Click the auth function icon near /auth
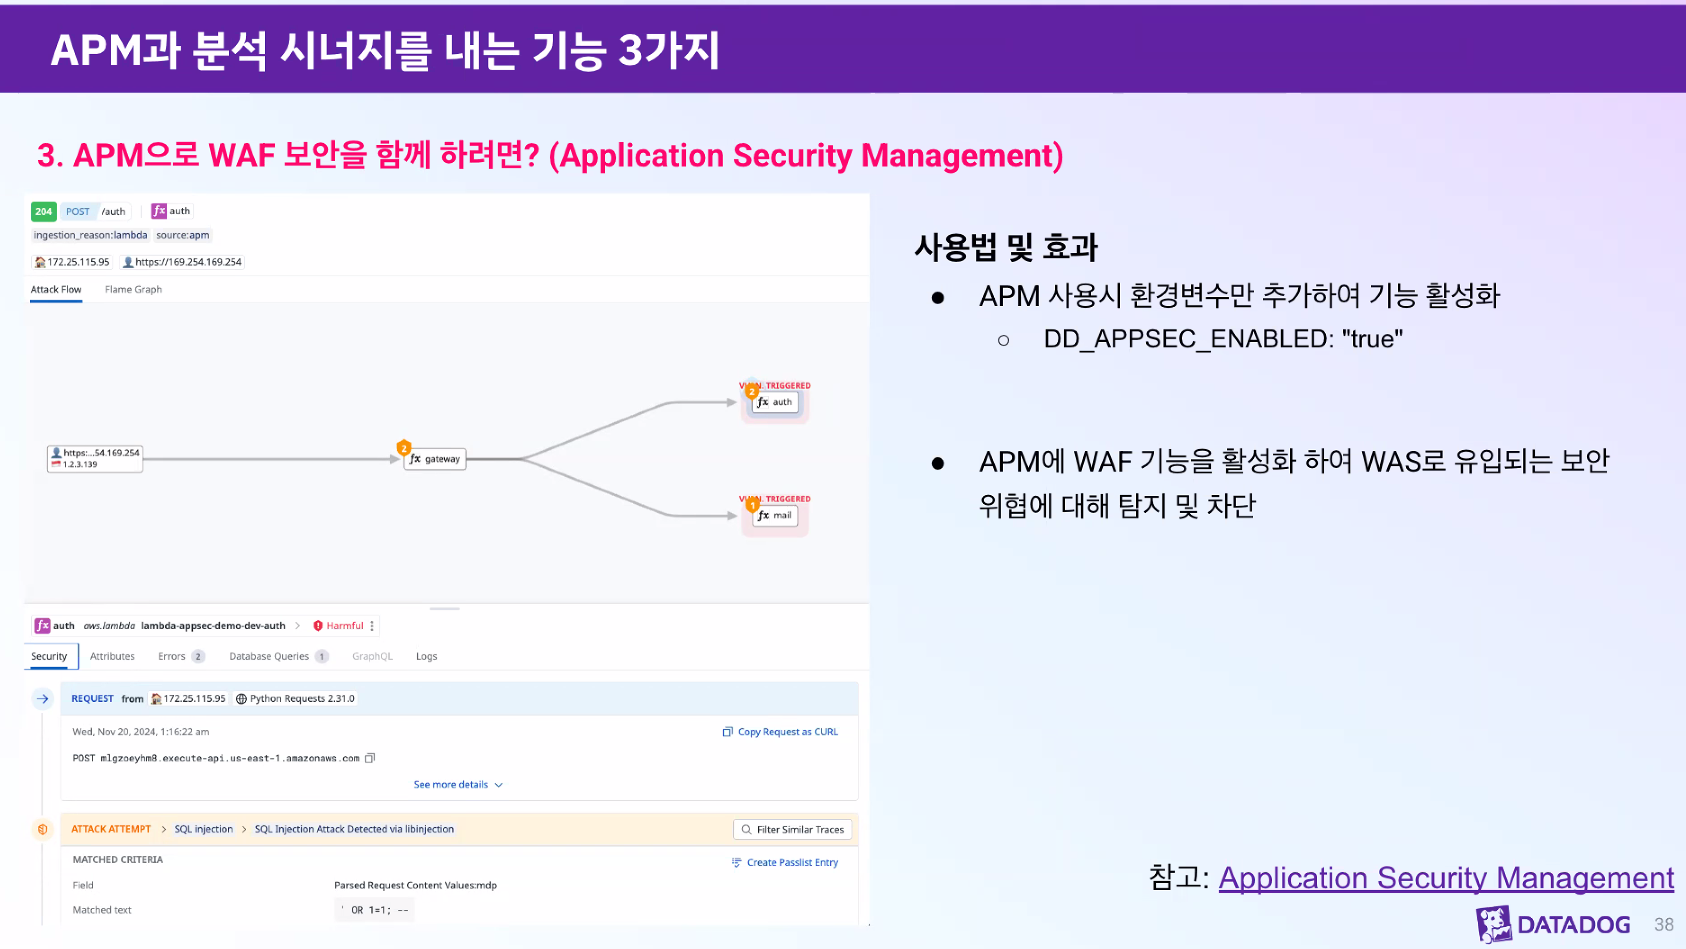 (159, 211)
